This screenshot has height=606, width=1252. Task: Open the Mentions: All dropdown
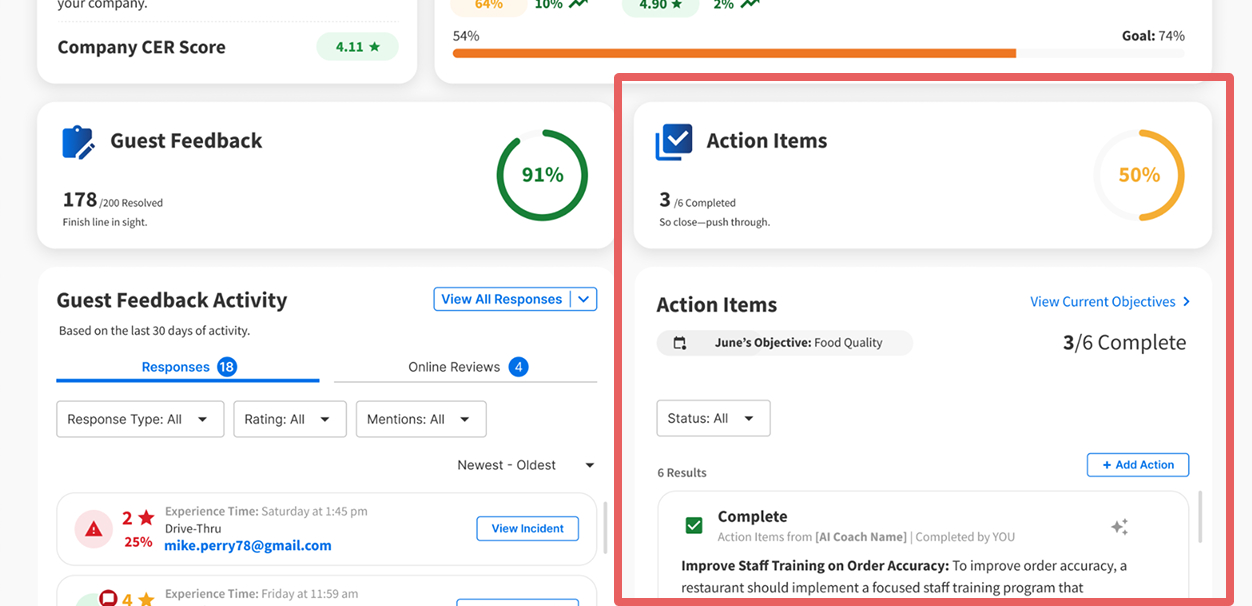[421, 419]
